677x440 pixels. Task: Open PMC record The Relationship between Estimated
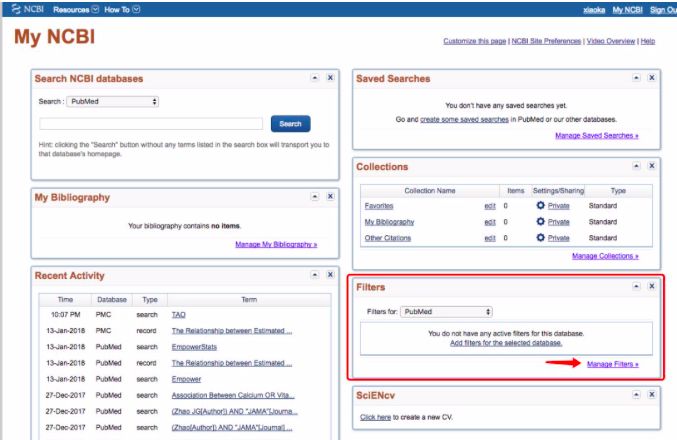(232, 331)
